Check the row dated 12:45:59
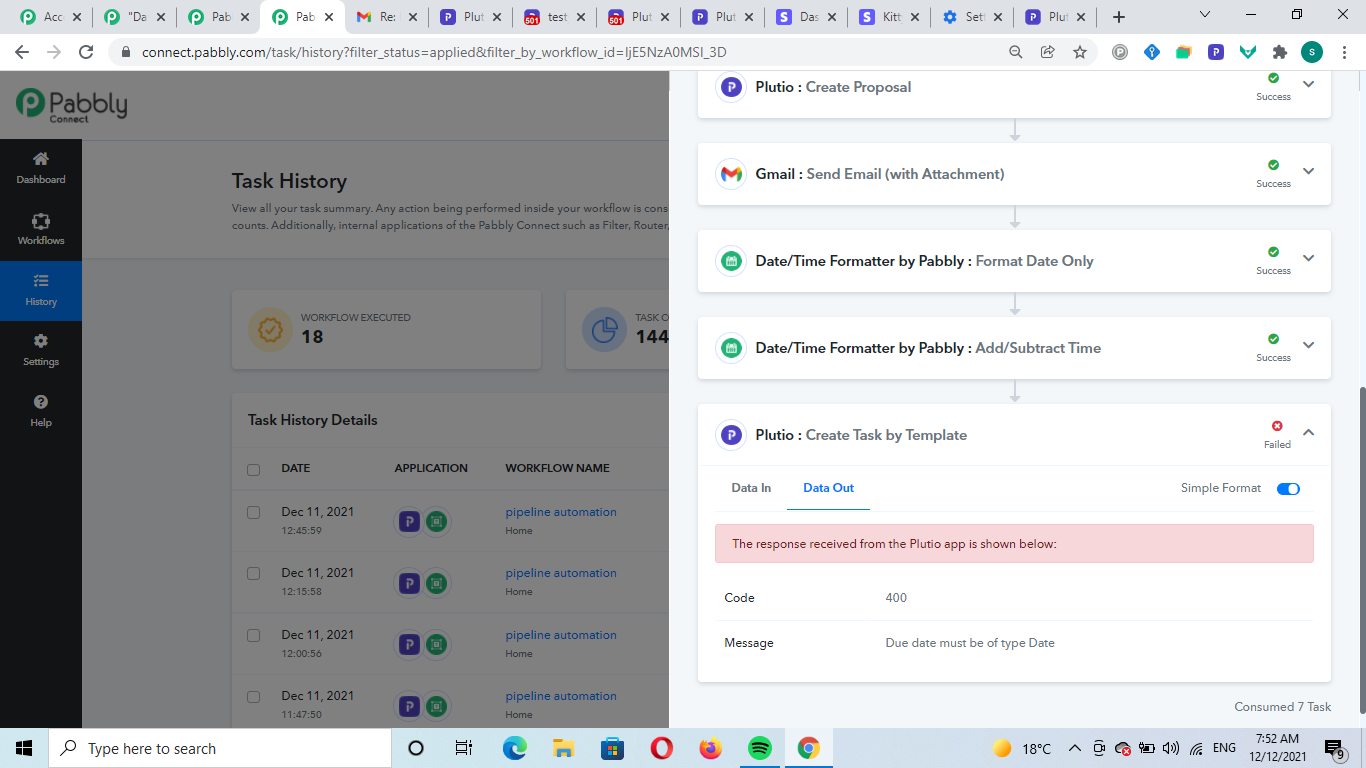1366x768 pixels. [253, 512]
